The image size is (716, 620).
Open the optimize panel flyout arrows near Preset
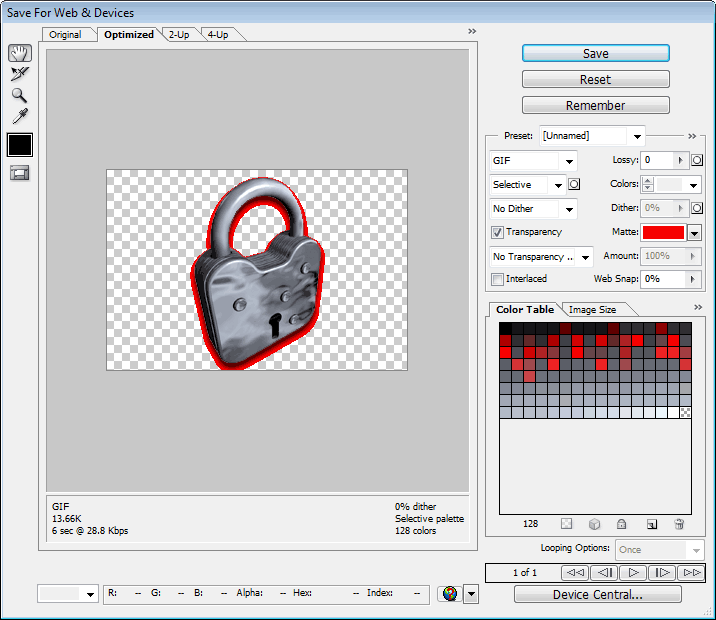tap(692, 136)
